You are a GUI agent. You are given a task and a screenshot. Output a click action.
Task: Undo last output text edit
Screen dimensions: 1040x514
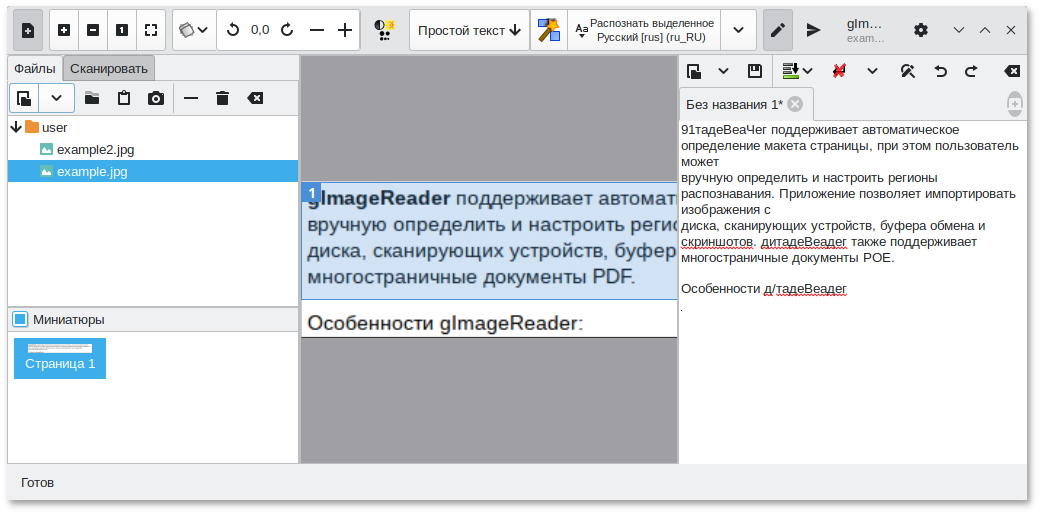941,71
